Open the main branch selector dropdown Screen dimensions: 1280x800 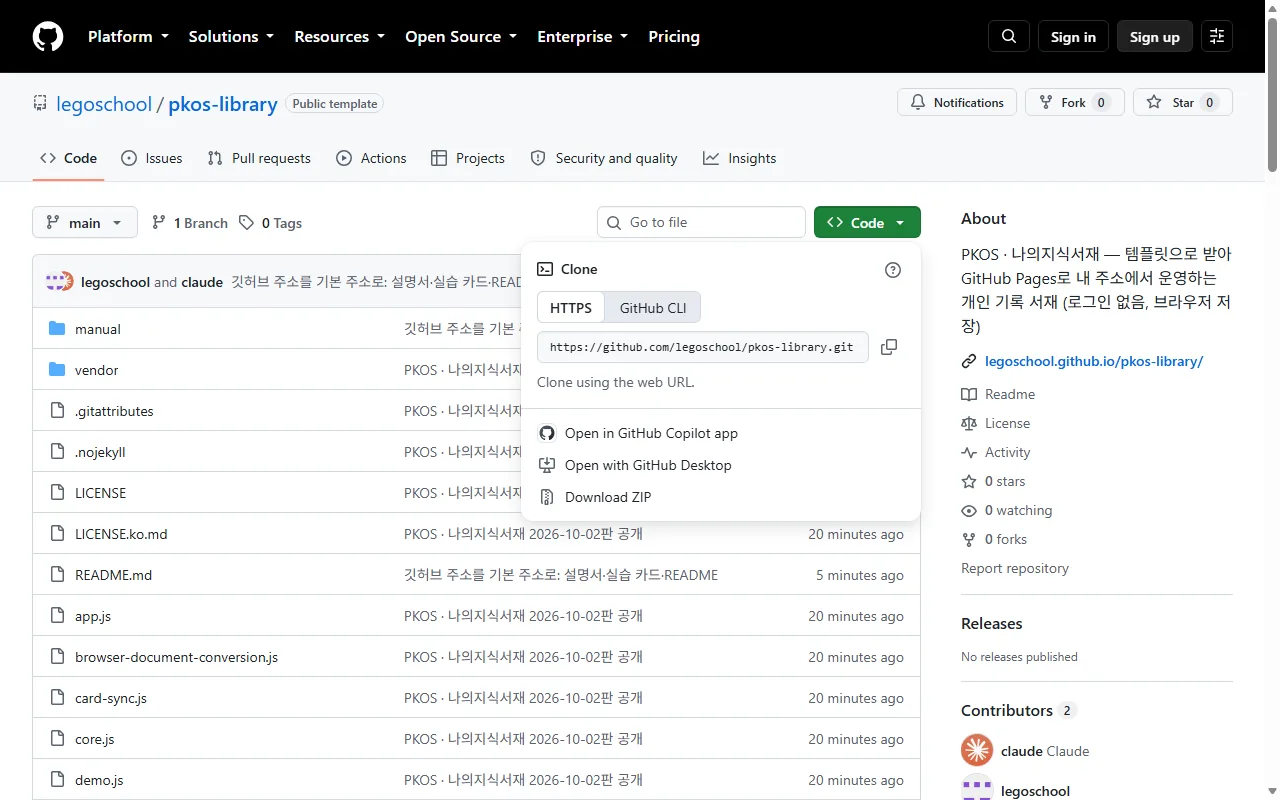click(85, 223)
